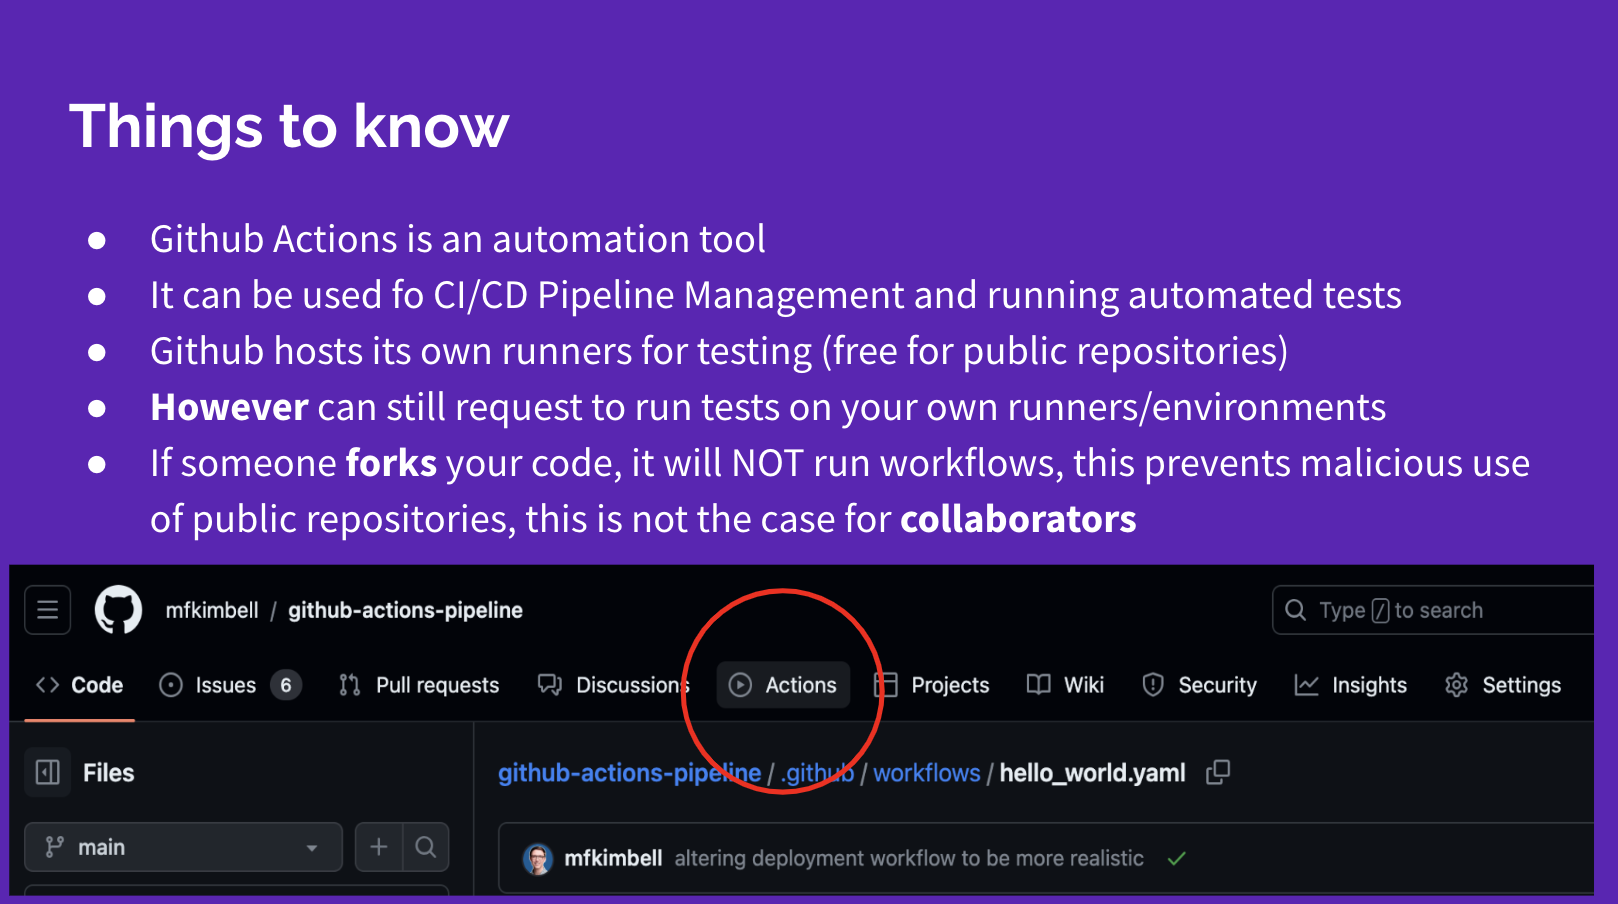Click the Security shield icon

[x=1153, y=685]
